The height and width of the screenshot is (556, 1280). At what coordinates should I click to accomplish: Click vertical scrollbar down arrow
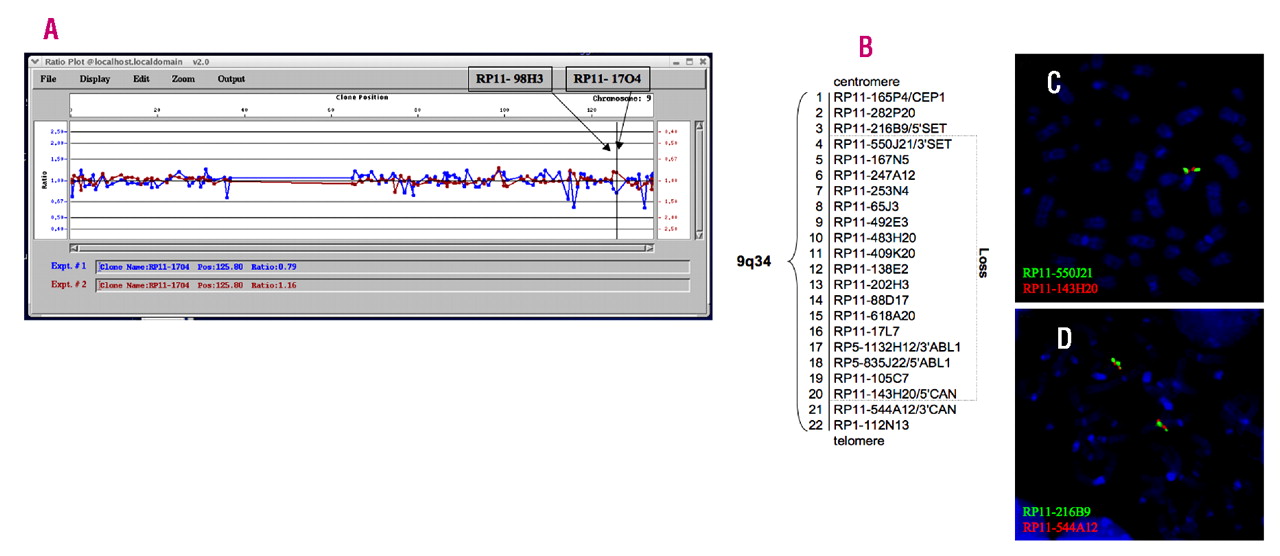[699, 234]
